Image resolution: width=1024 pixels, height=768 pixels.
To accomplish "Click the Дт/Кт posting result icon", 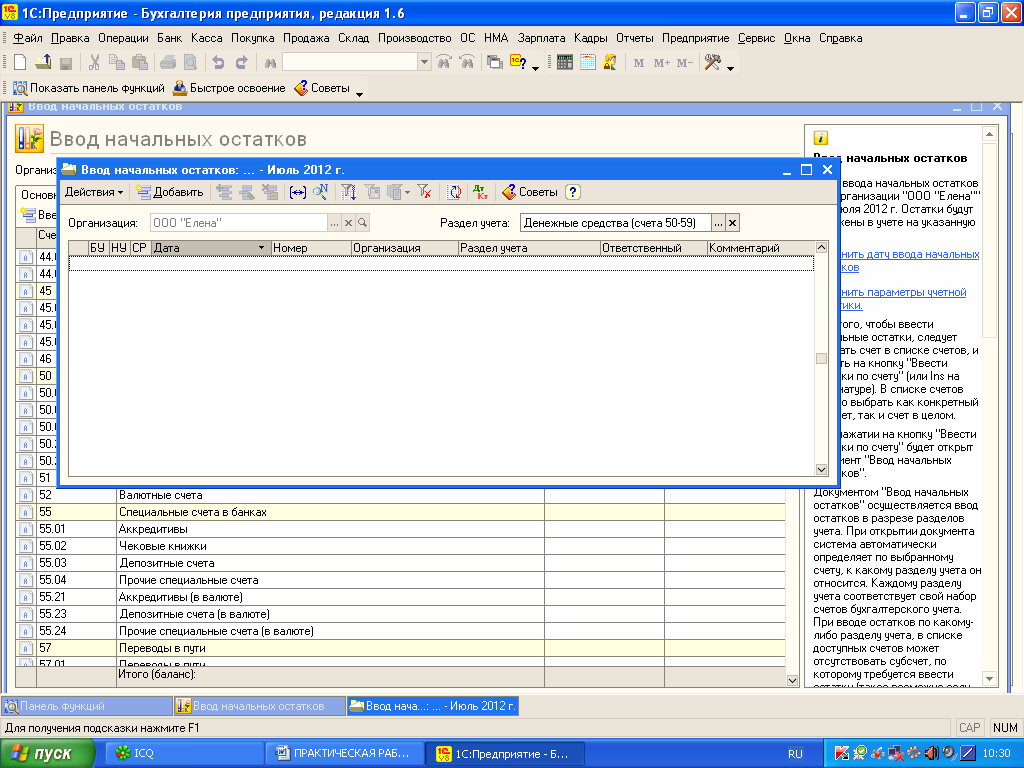I will tap(481, 192).
